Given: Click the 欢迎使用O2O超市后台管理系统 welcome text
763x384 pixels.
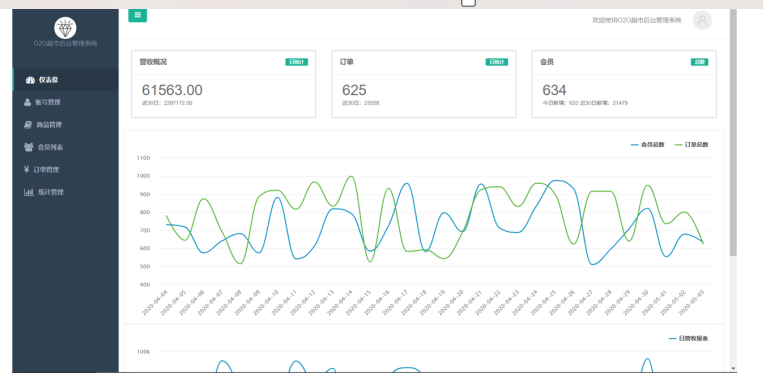Looking at the screenshot, I should [636, 20].
